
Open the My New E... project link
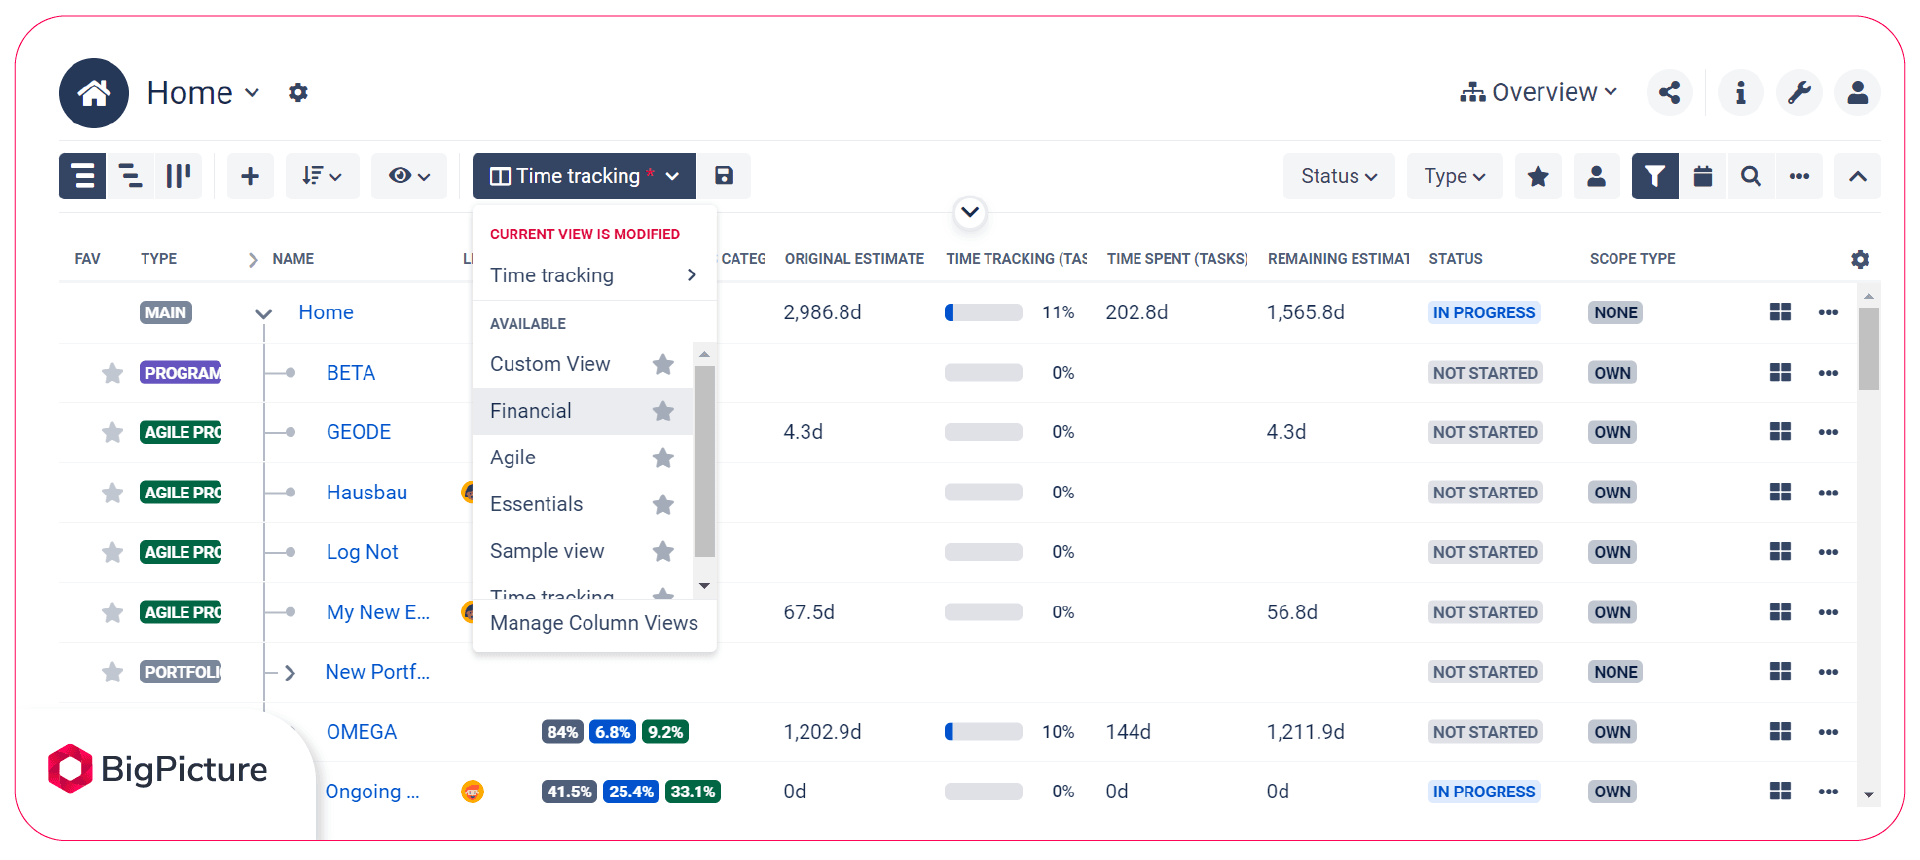pyautogui.click(x=378, y=612)
